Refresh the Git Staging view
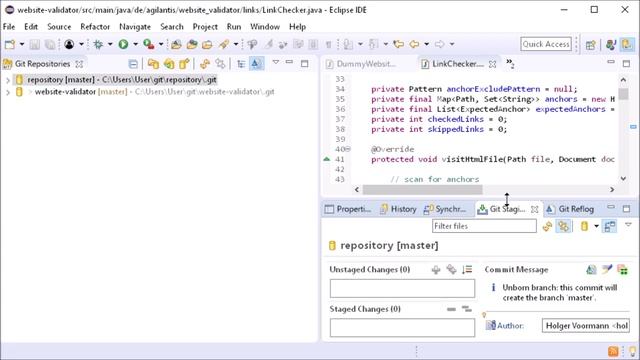 [x=548, y=226]
